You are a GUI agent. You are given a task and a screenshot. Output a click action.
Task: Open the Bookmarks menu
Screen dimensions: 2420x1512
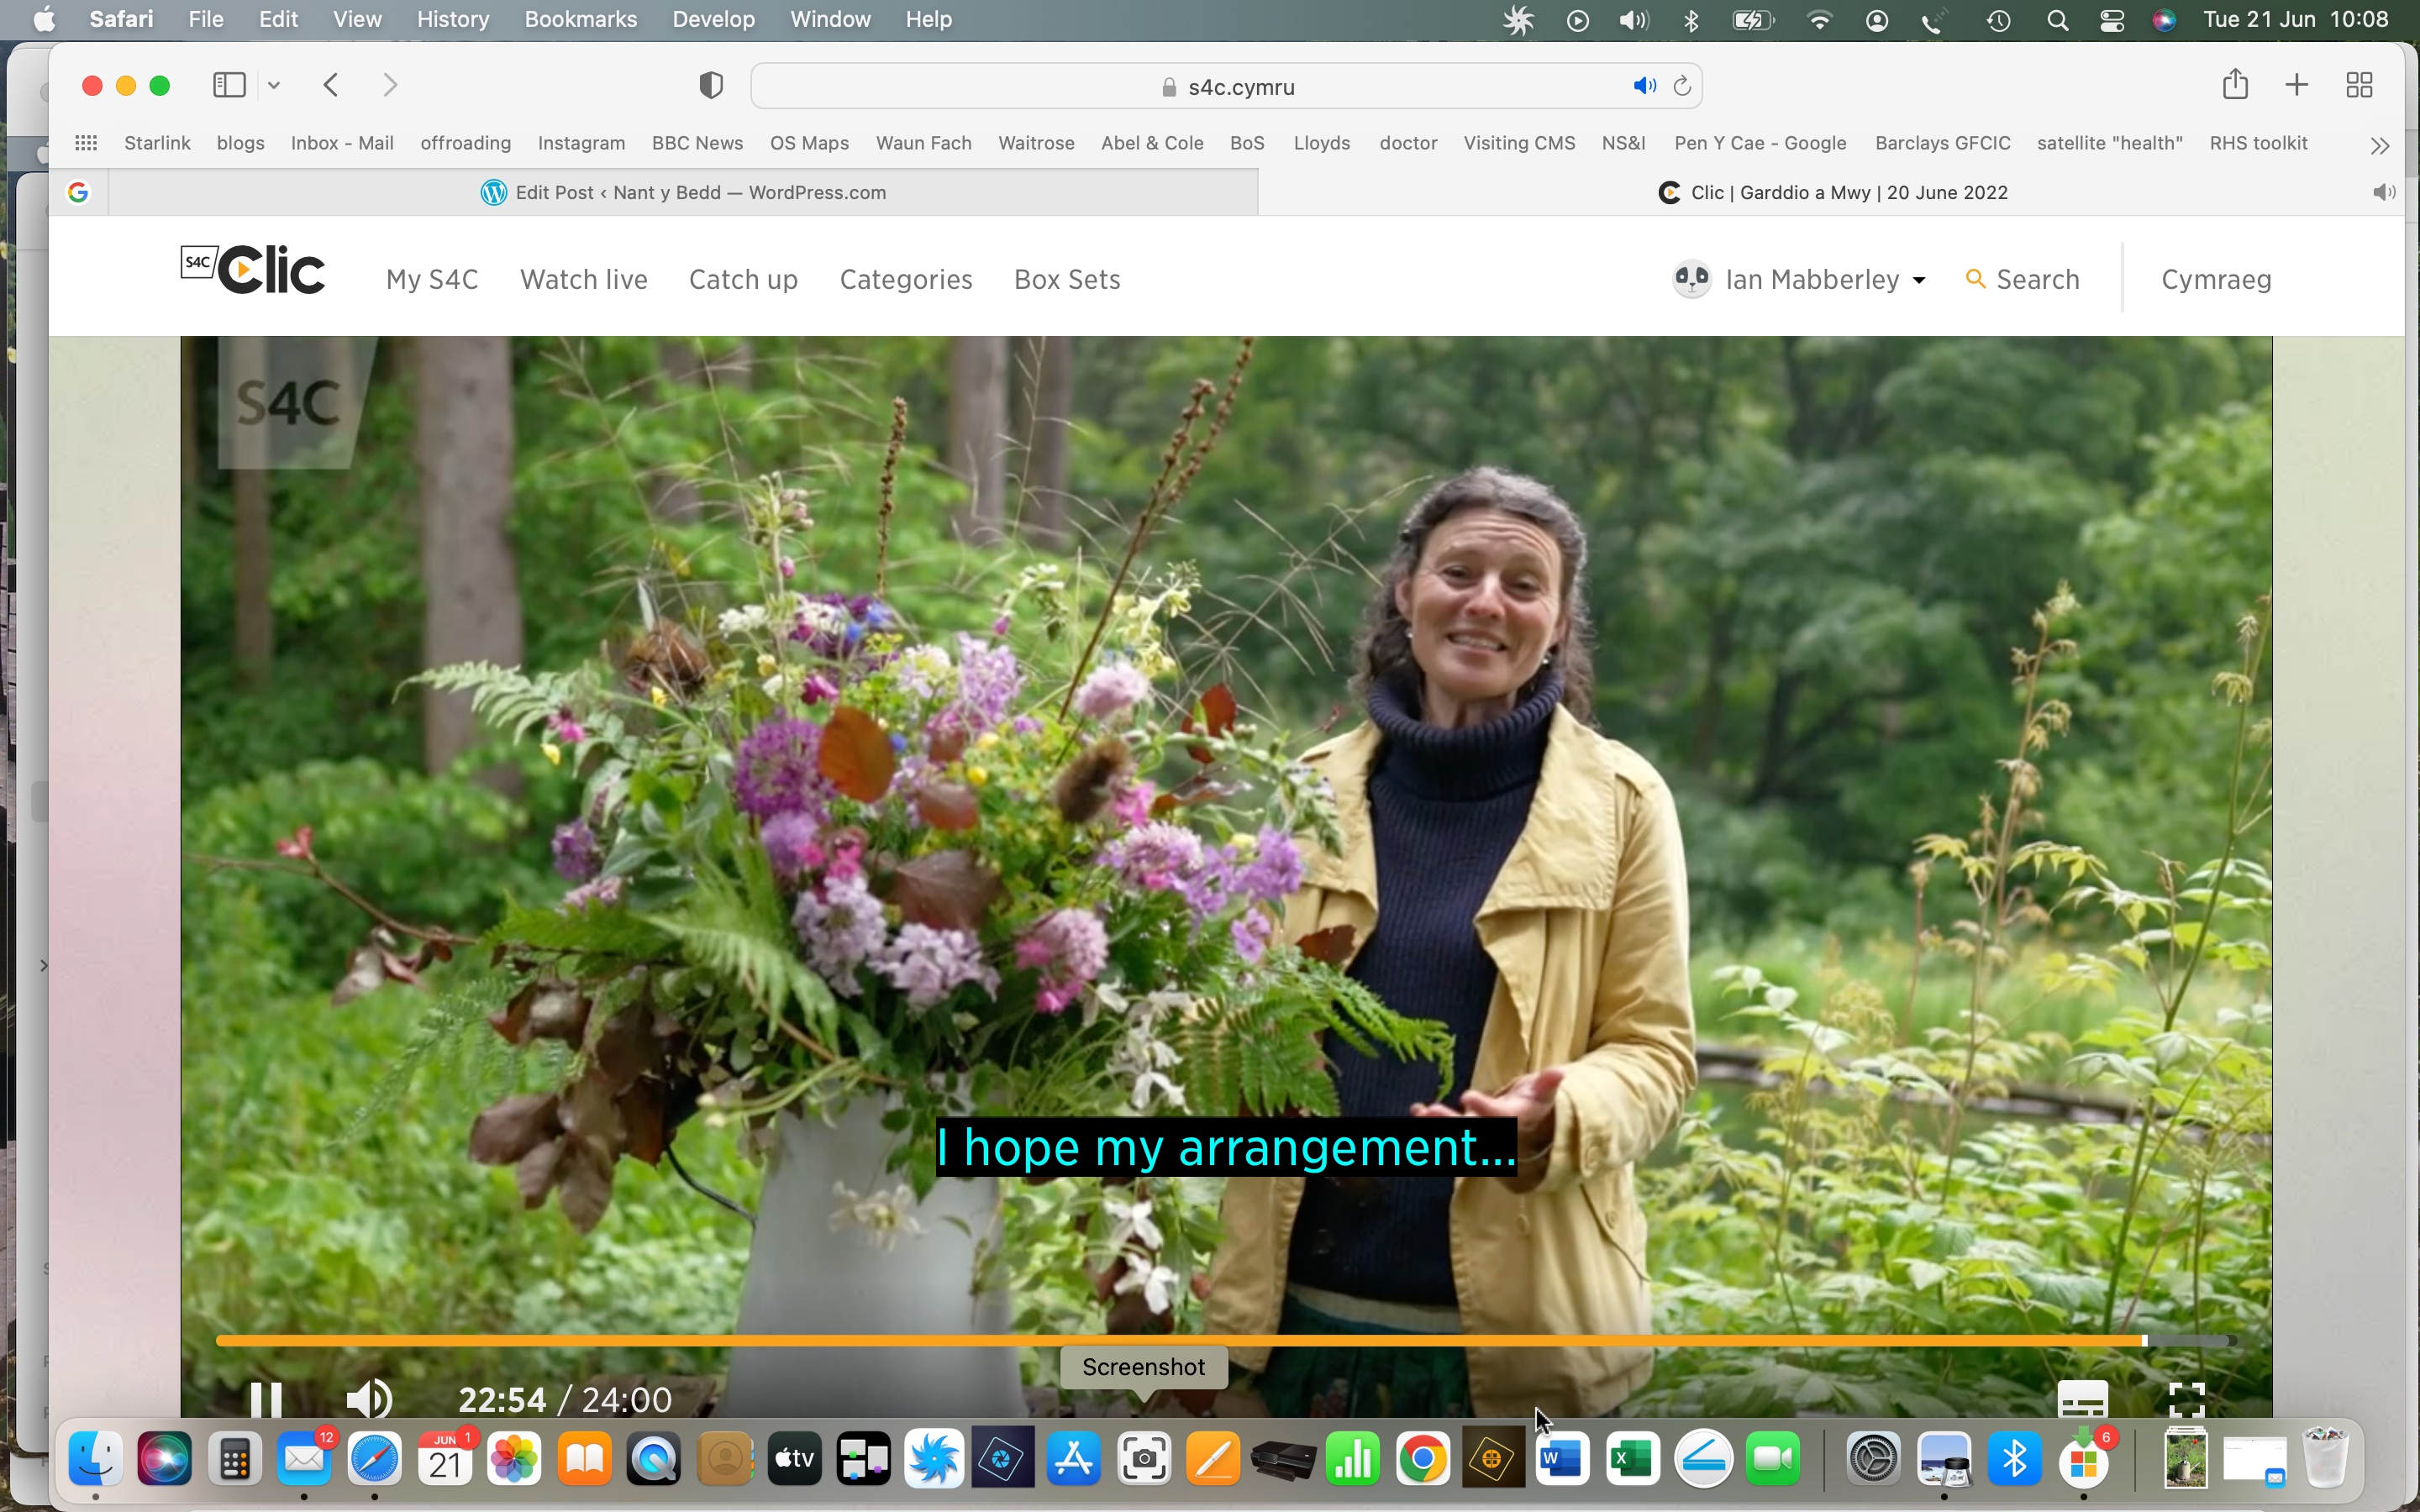click(x=580, y=19)
